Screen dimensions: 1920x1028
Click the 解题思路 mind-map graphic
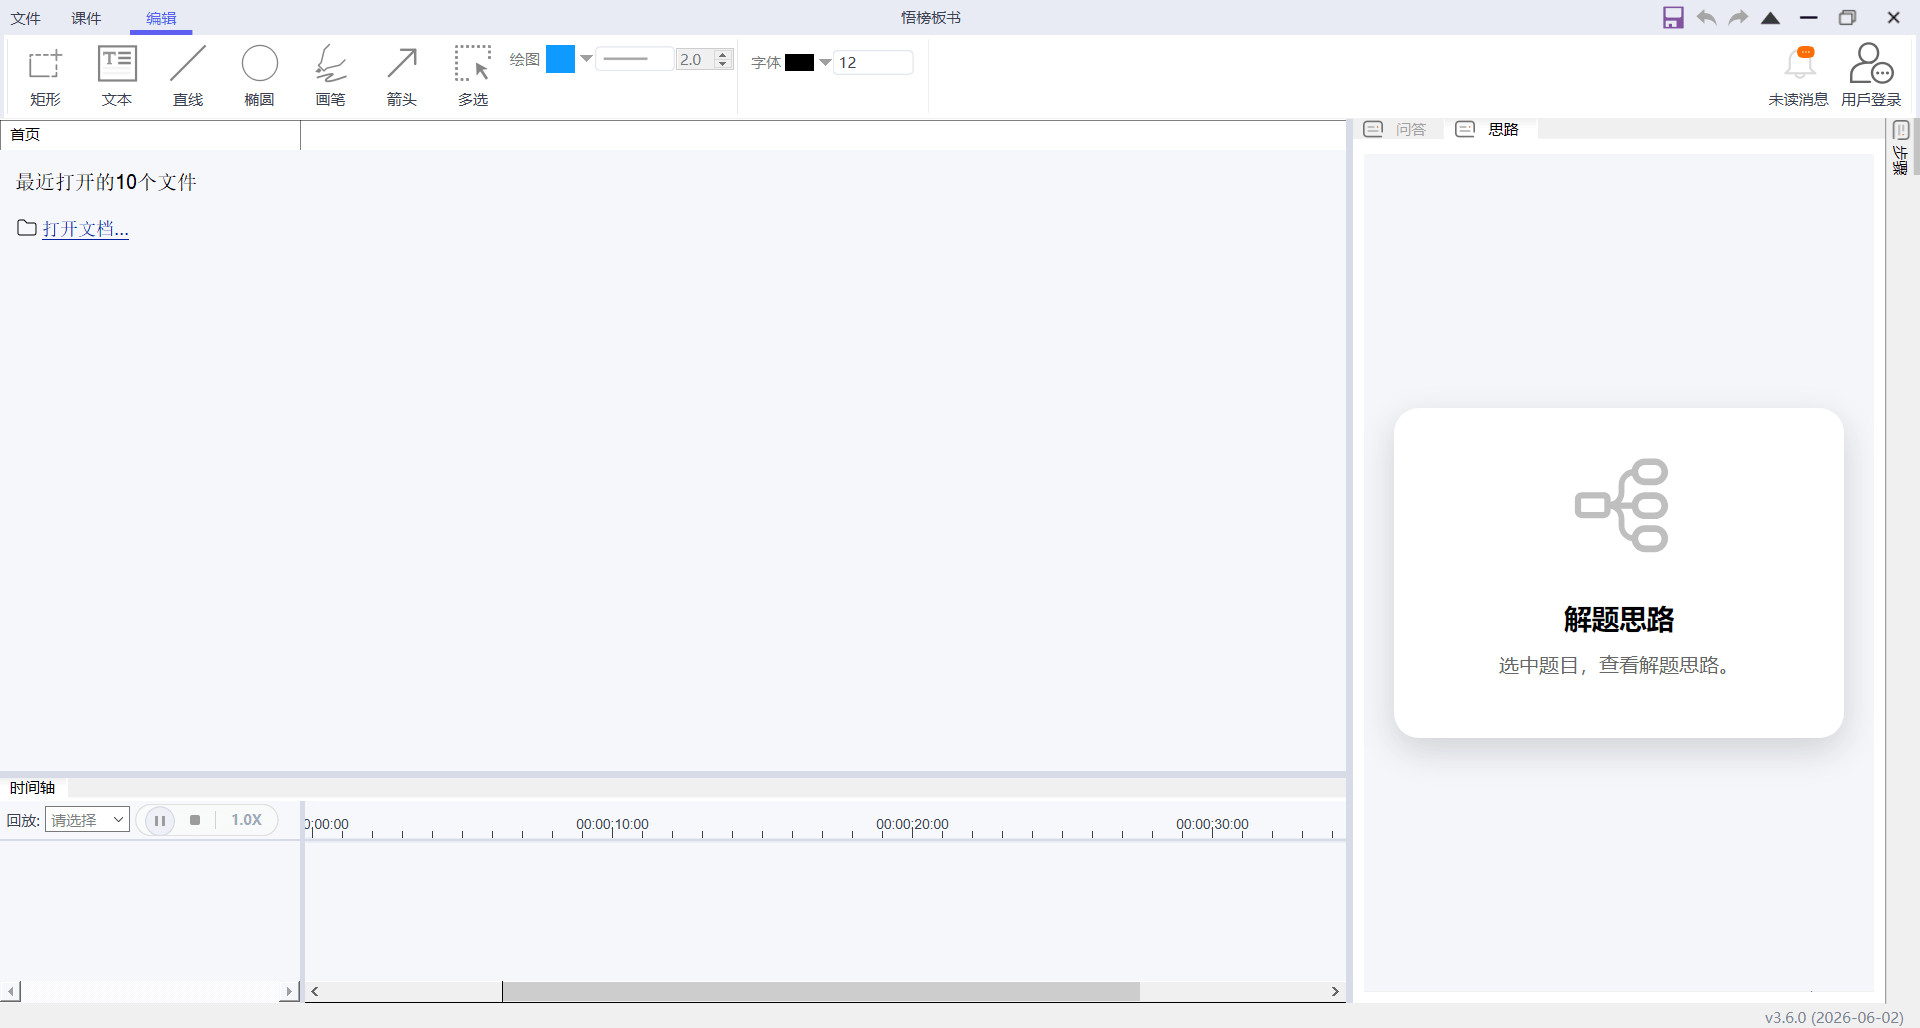click(1621, 505)
